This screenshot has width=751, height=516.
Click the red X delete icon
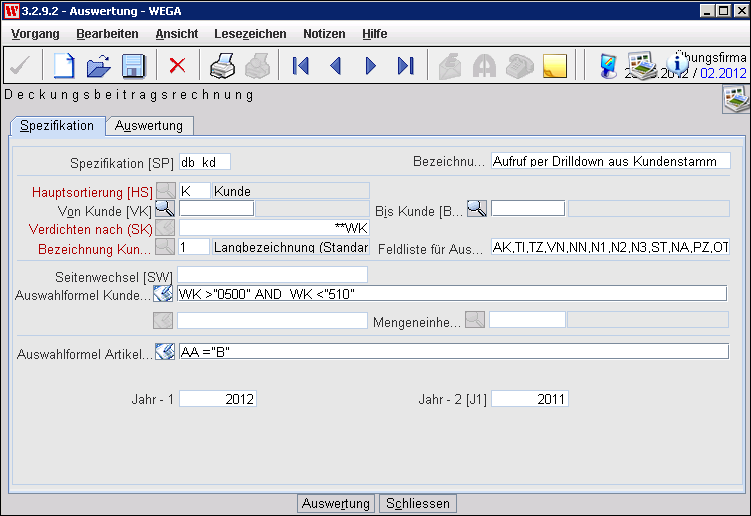click(x=177, y=66)
